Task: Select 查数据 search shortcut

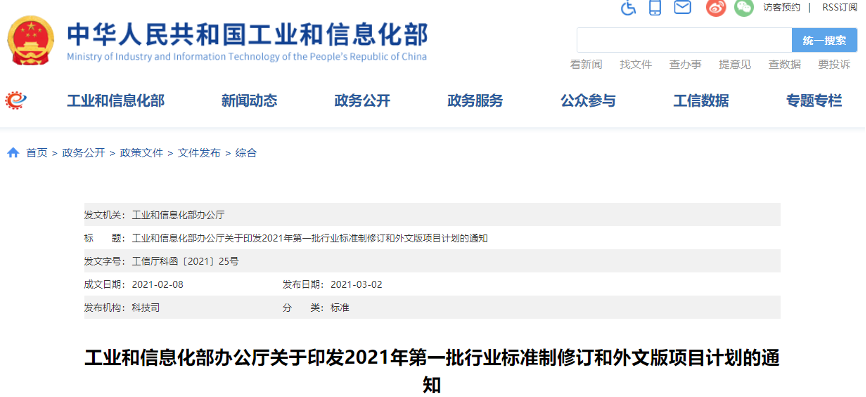Action: [784, 65]
